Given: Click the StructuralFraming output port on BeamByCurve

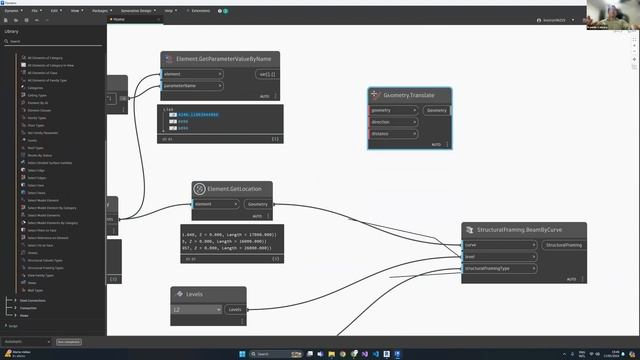Looking at the screenshot, I should (x=564, y=245).
